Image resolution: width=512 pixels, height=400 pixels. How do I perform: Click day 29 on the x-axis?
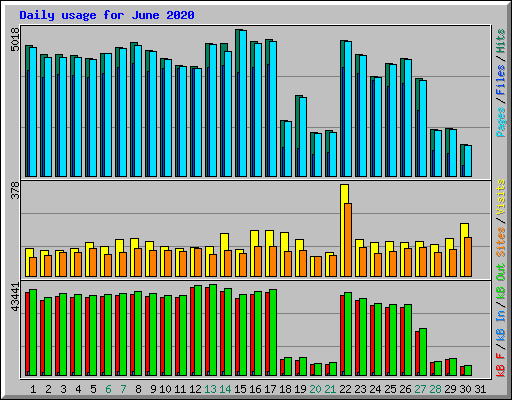pos(450,389)
